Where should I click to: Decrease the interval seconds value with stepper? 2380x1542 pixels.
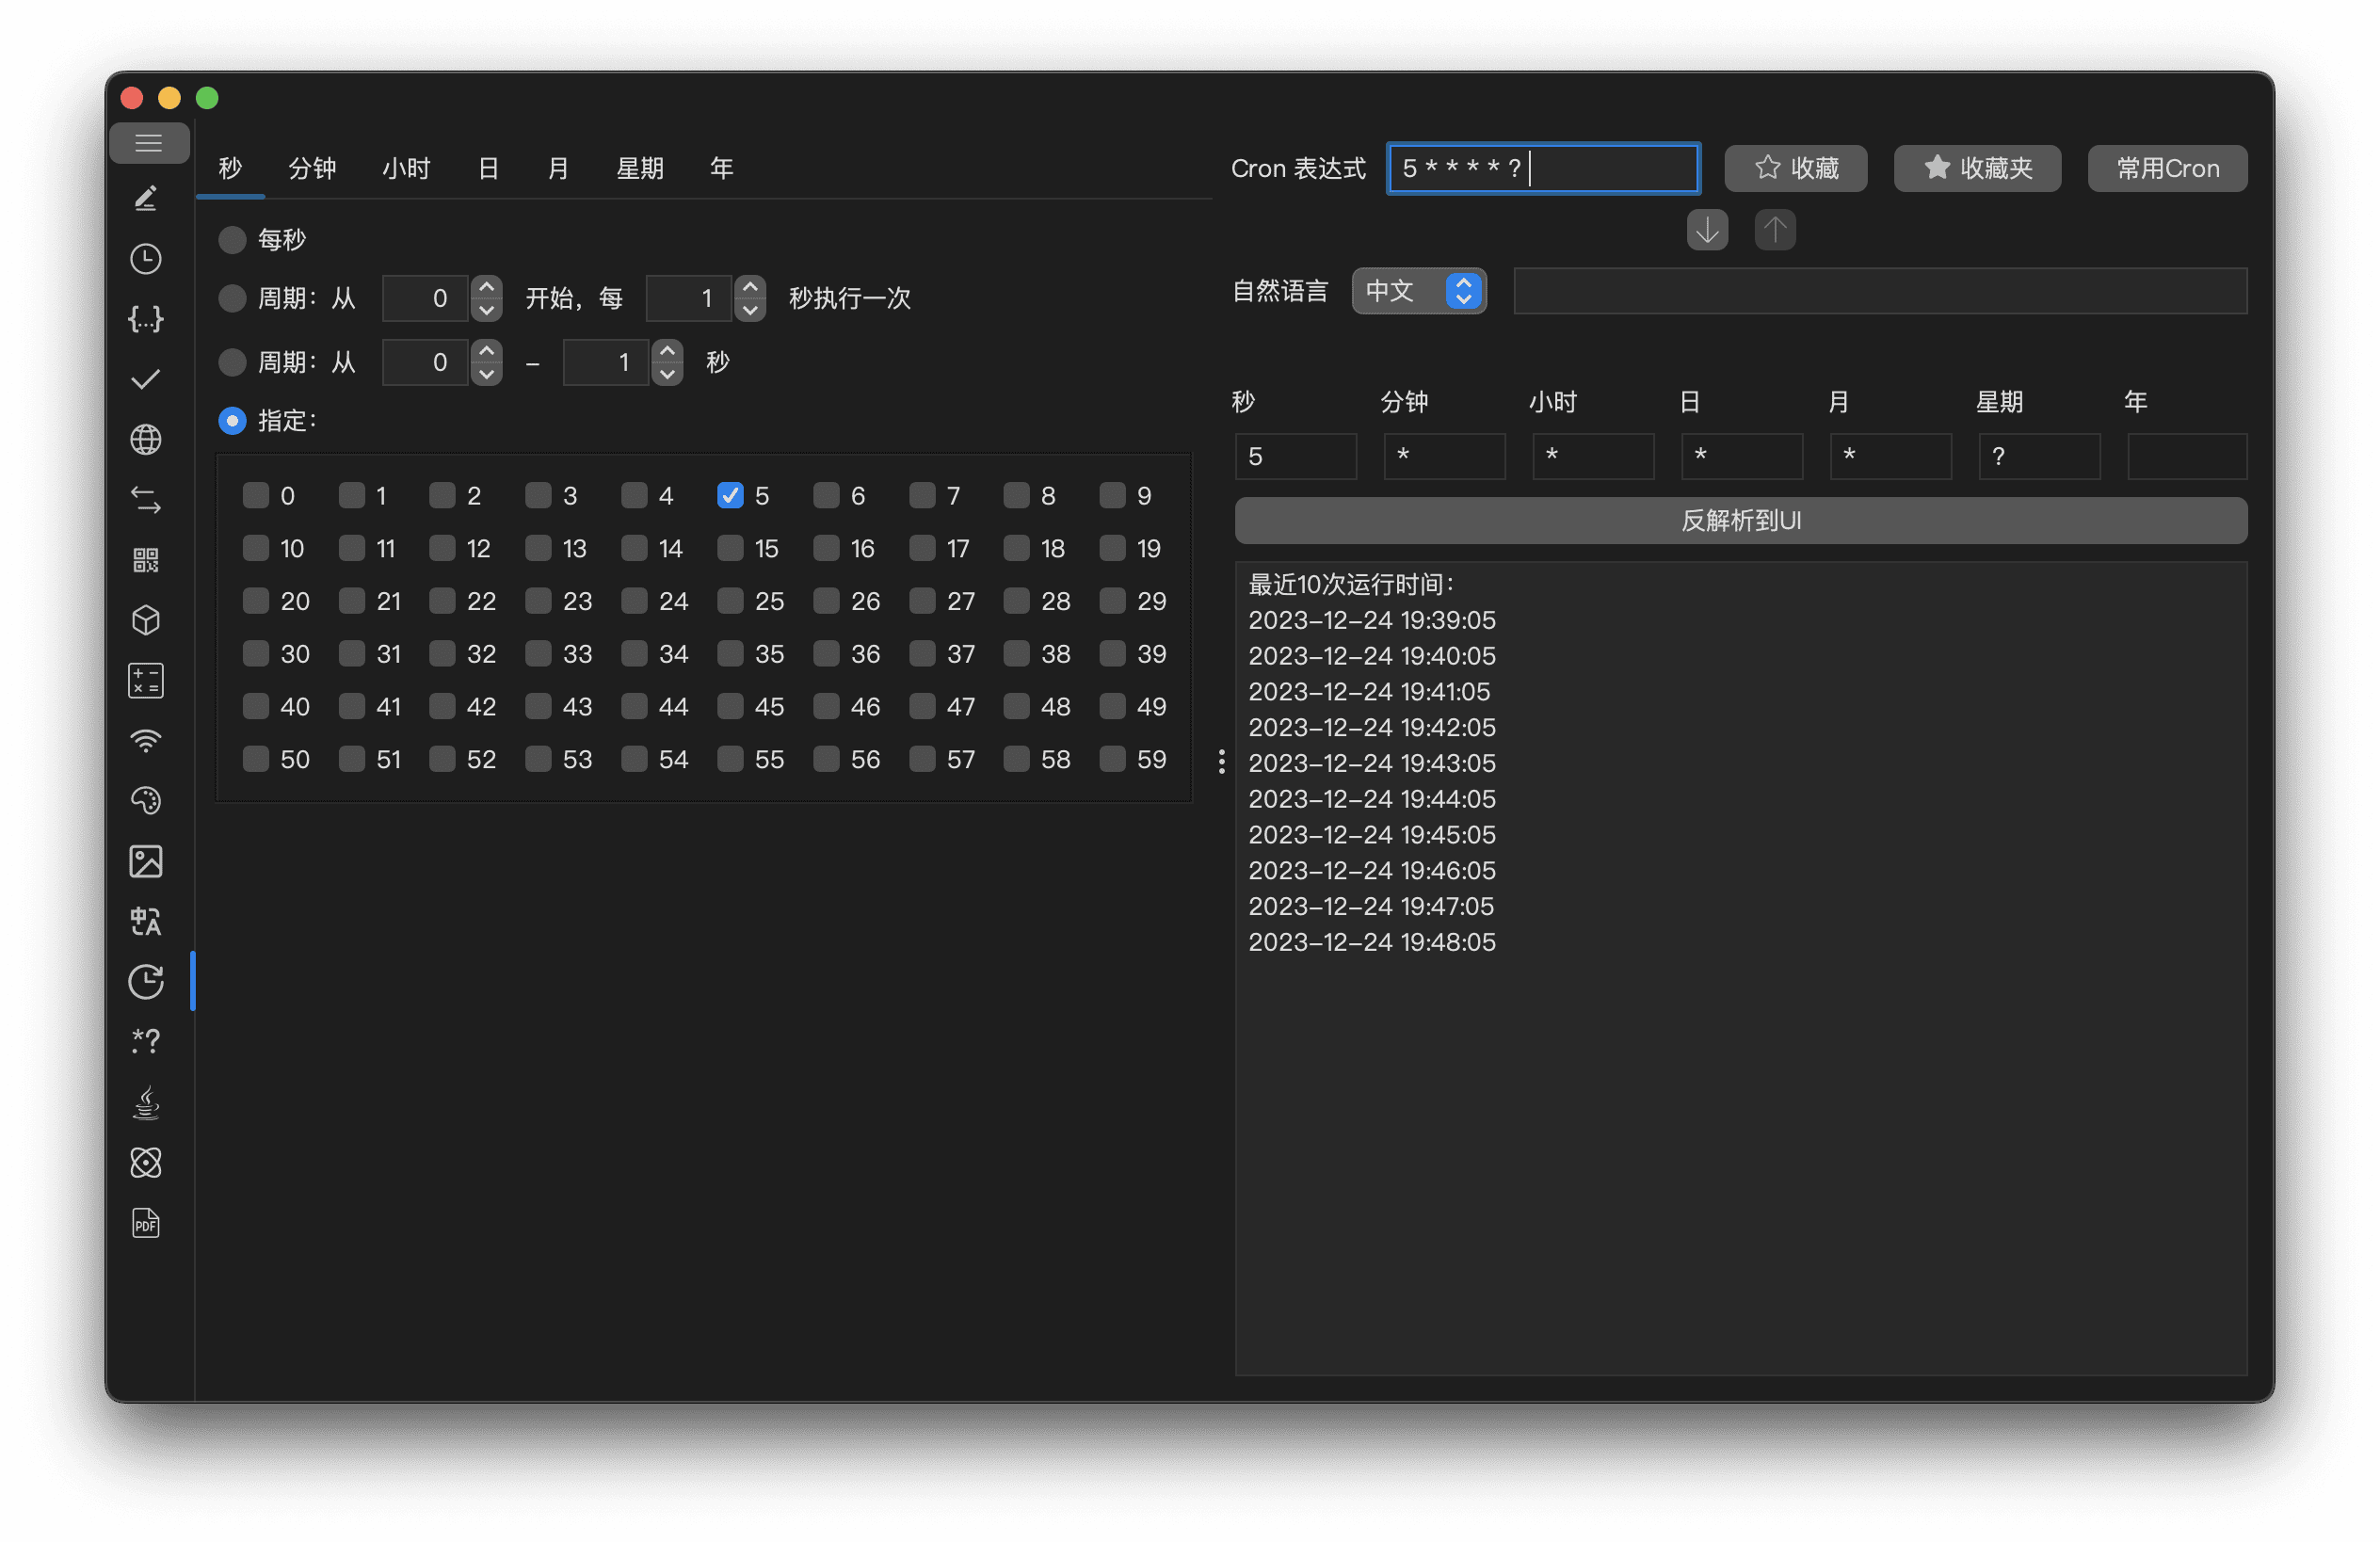coord(750,309)
